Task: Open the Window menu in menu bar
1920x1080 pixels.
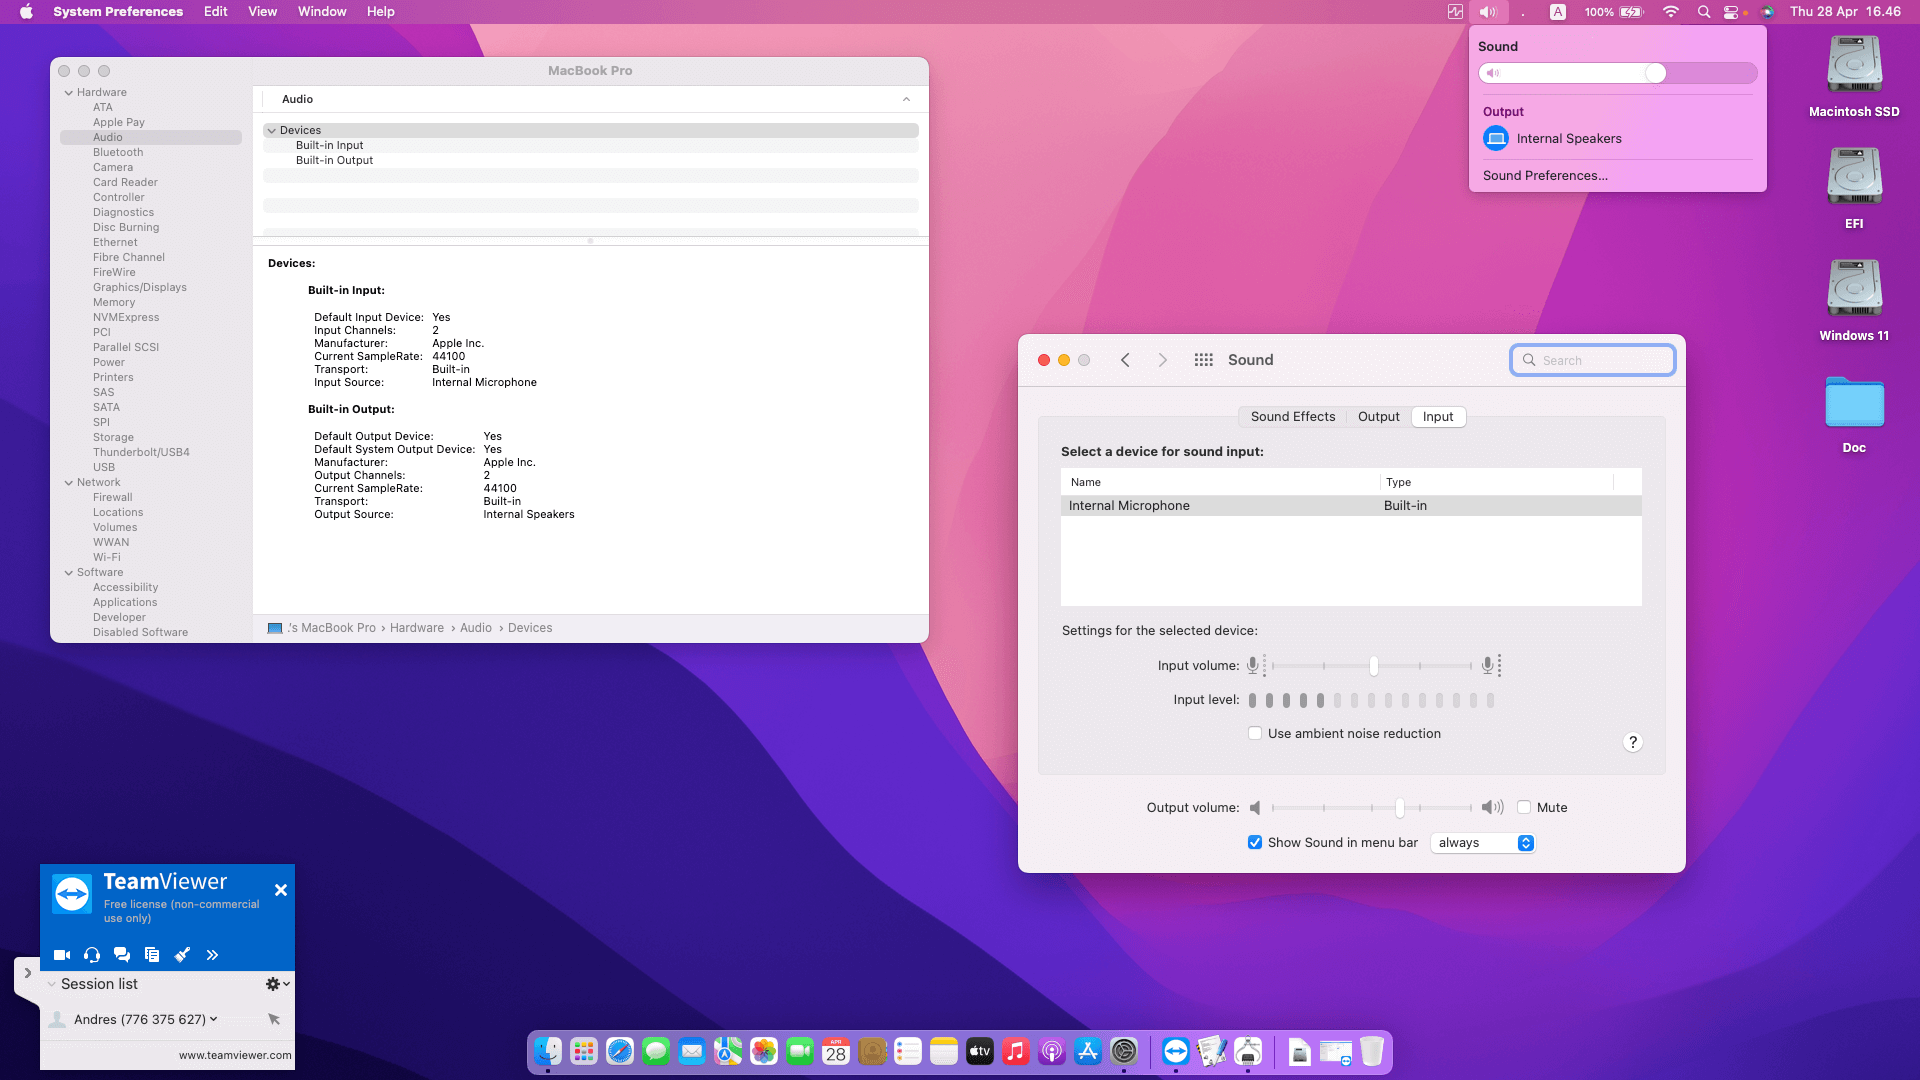Action: [321, 12]
